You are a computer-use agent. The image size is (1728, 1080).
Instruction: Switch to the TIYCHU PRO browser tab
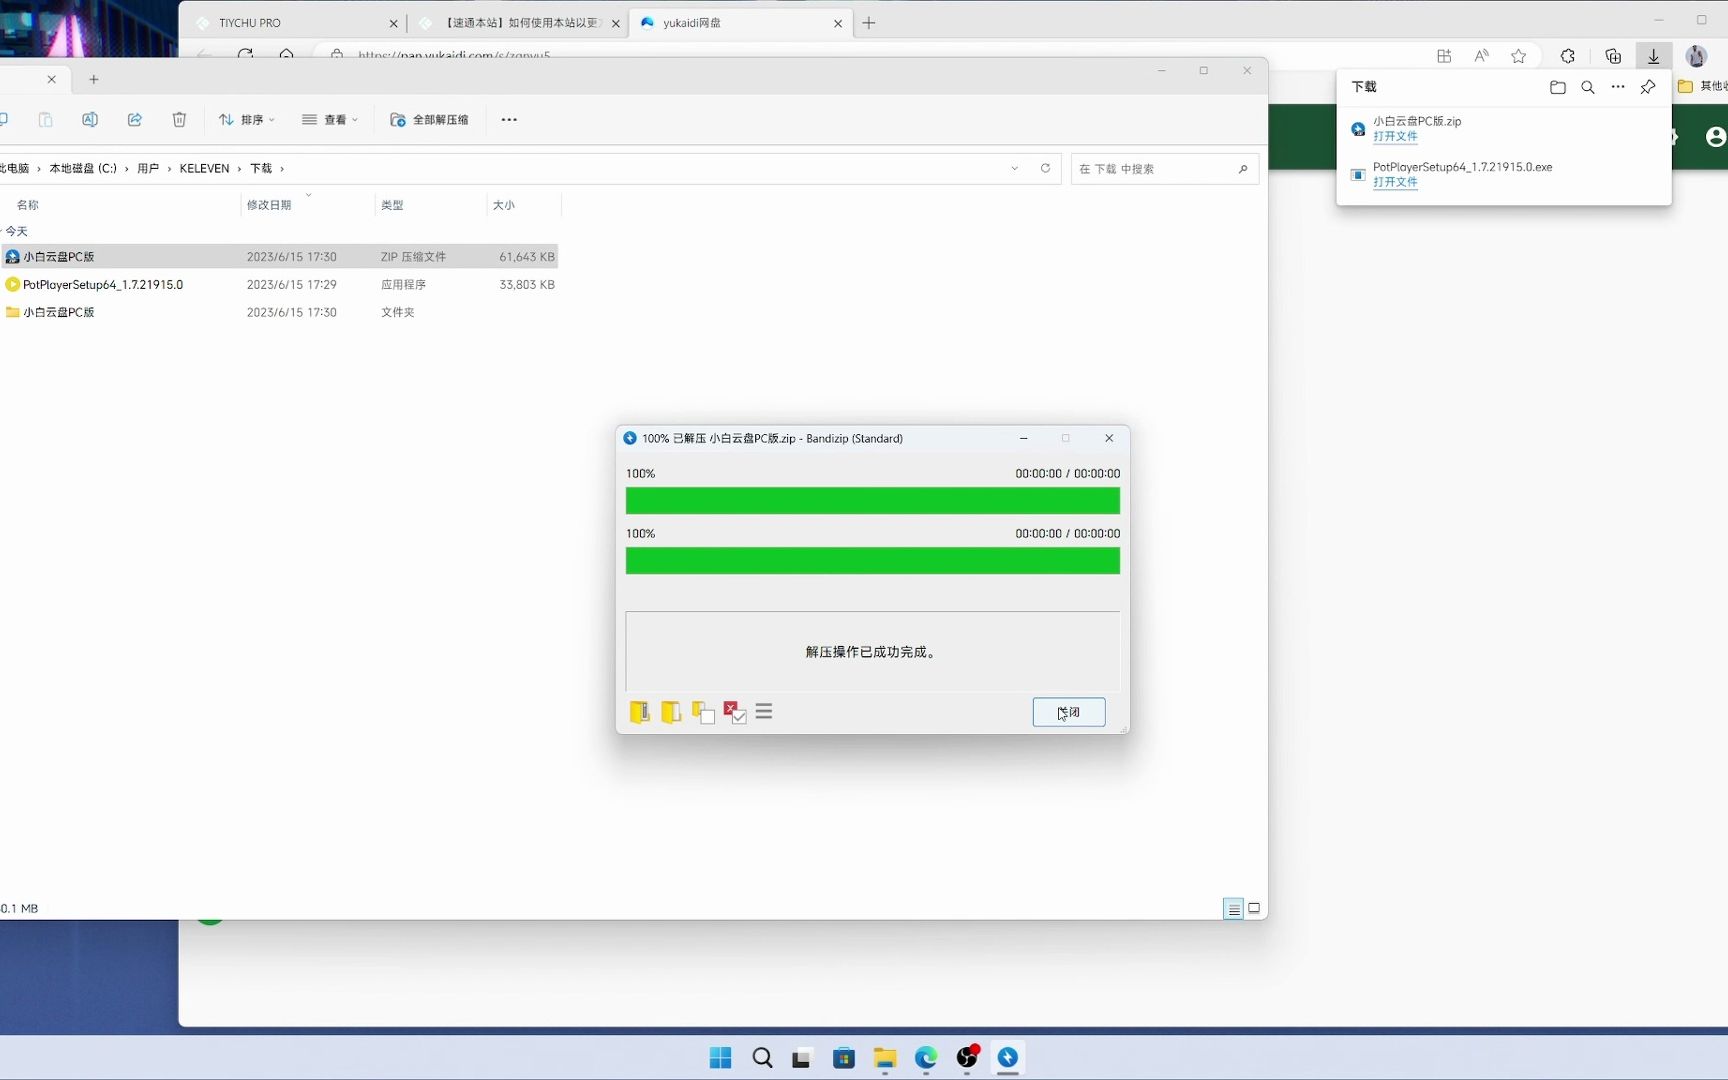coord(295,23)
